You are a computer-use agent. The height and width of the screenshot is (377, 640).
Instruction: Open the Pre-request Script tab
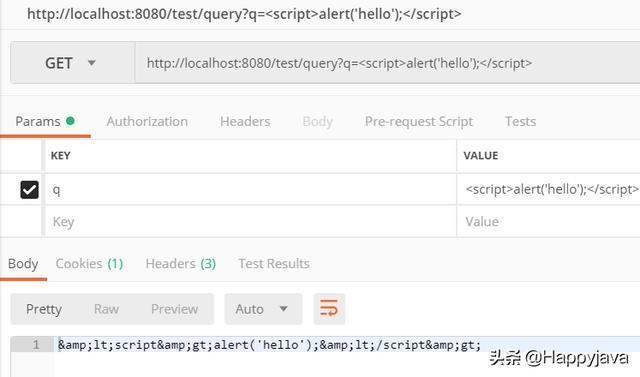coord(419,121)
